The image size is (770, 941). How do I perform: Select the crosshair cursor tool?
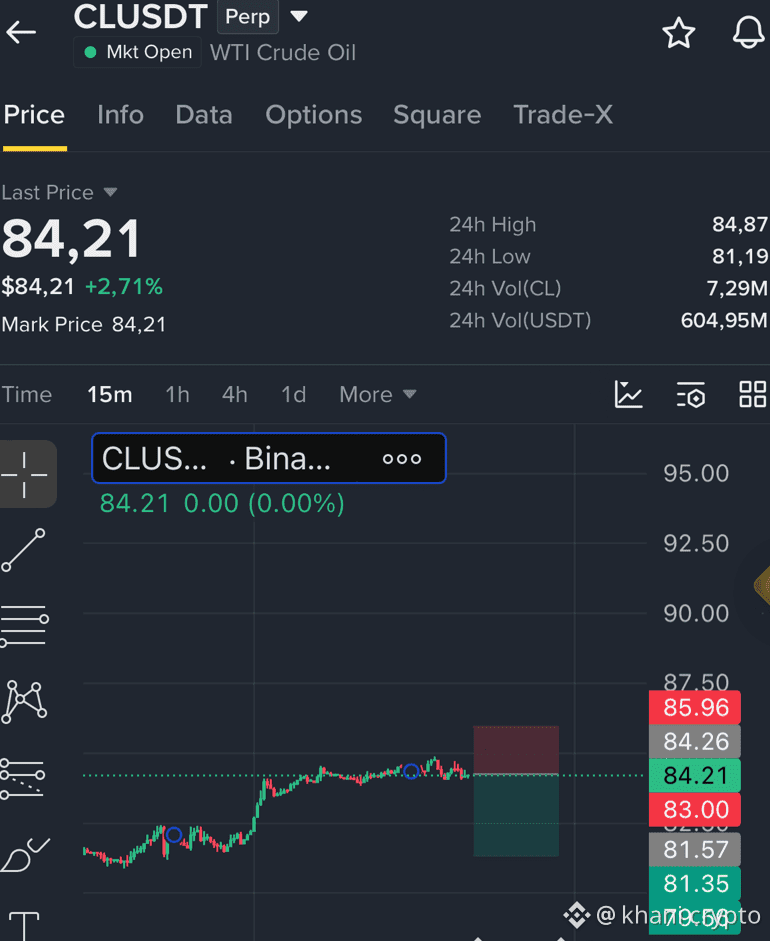(x=25, y=475)
